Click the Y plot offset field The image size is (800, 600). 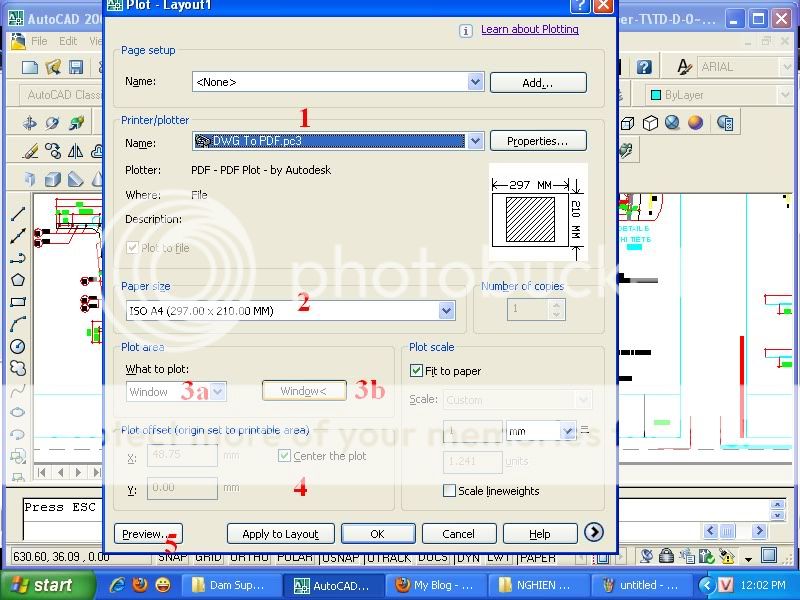tap(182, 488)
